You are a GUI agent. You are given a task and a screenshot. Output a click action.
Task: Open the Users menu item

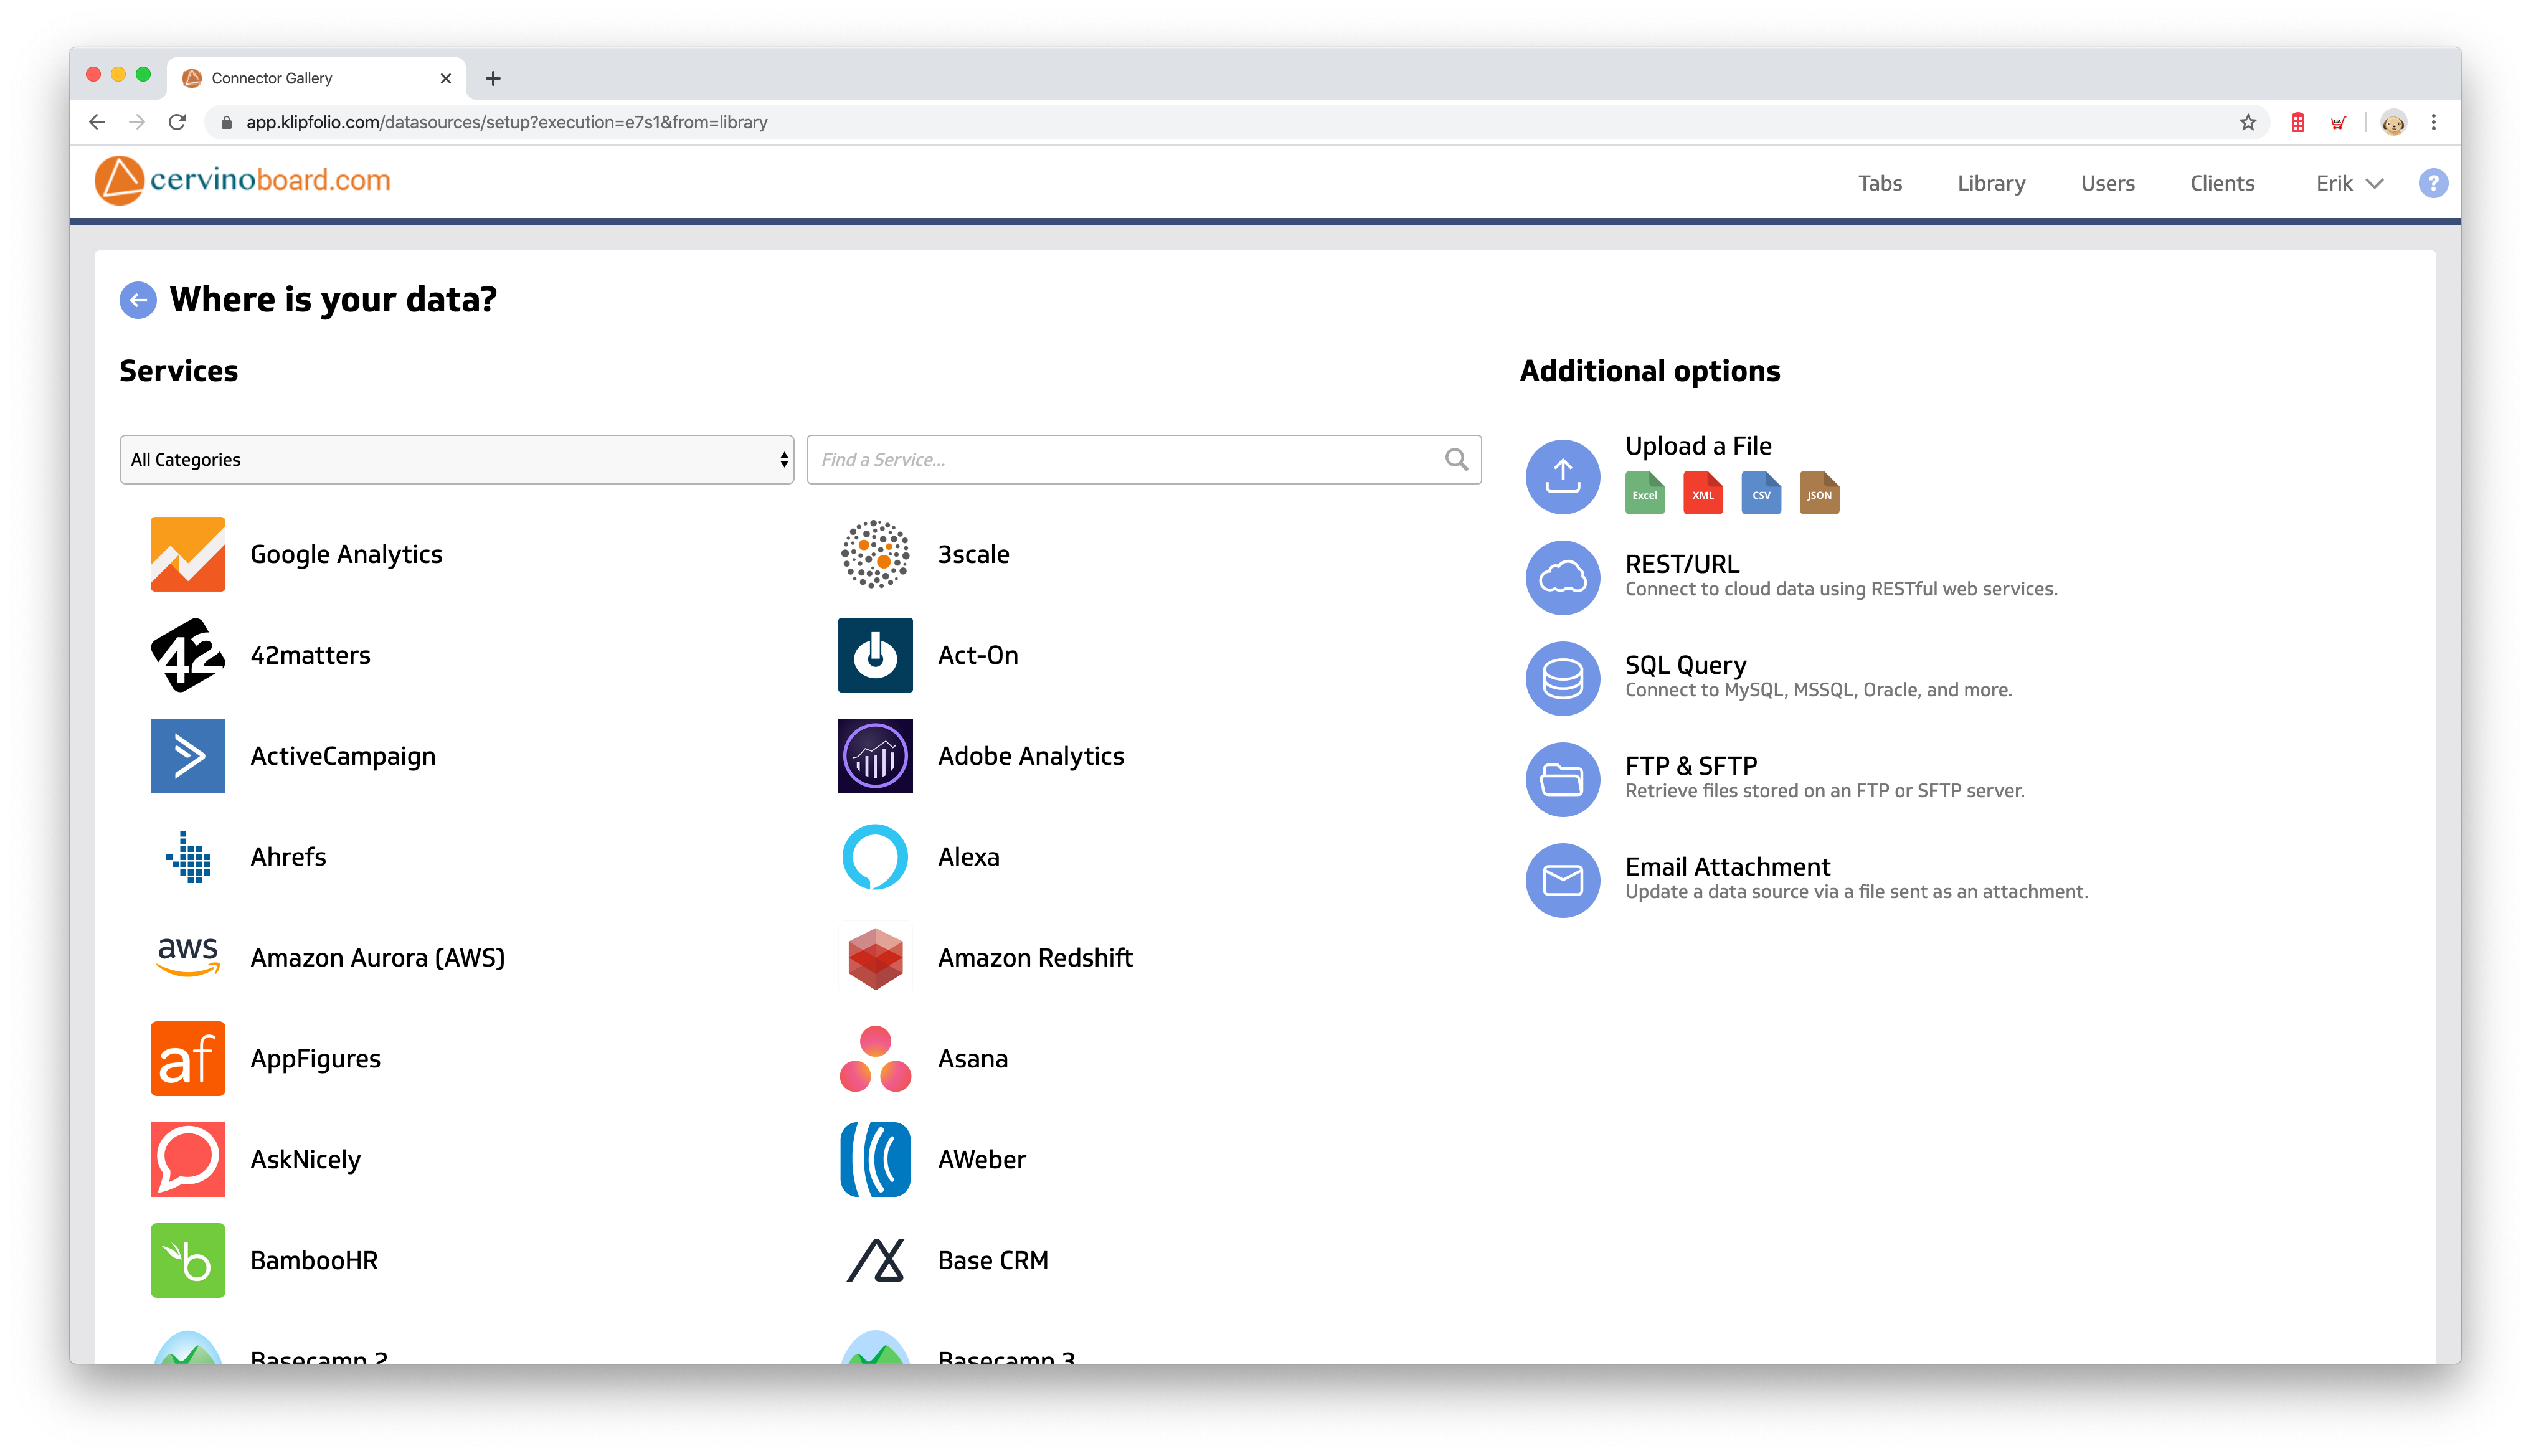click(2107, 183)
